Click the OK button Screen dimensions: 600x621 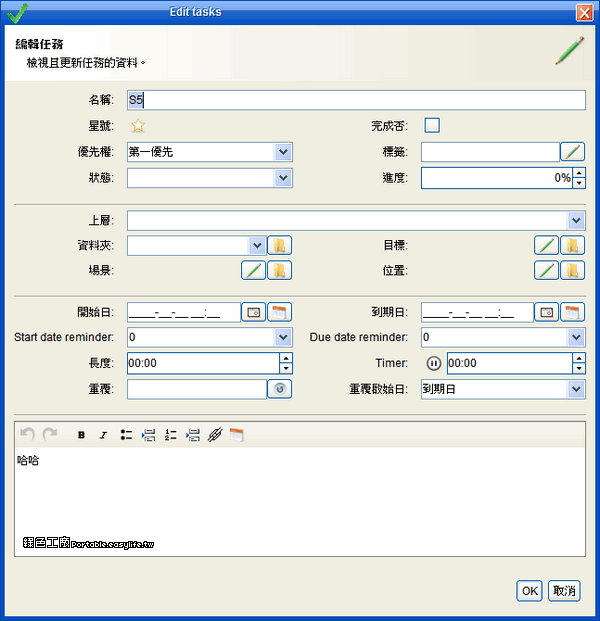530,591
